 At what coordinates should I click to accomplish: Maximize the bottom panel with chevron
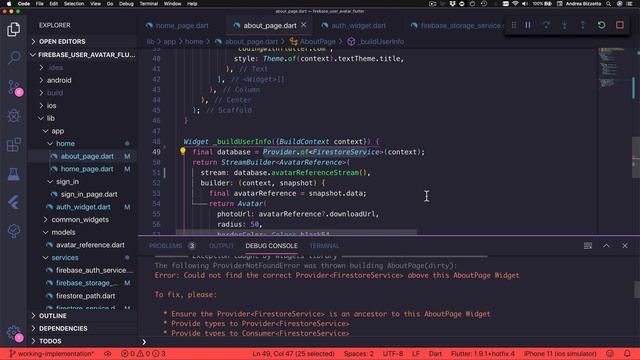tap(606, 246)
